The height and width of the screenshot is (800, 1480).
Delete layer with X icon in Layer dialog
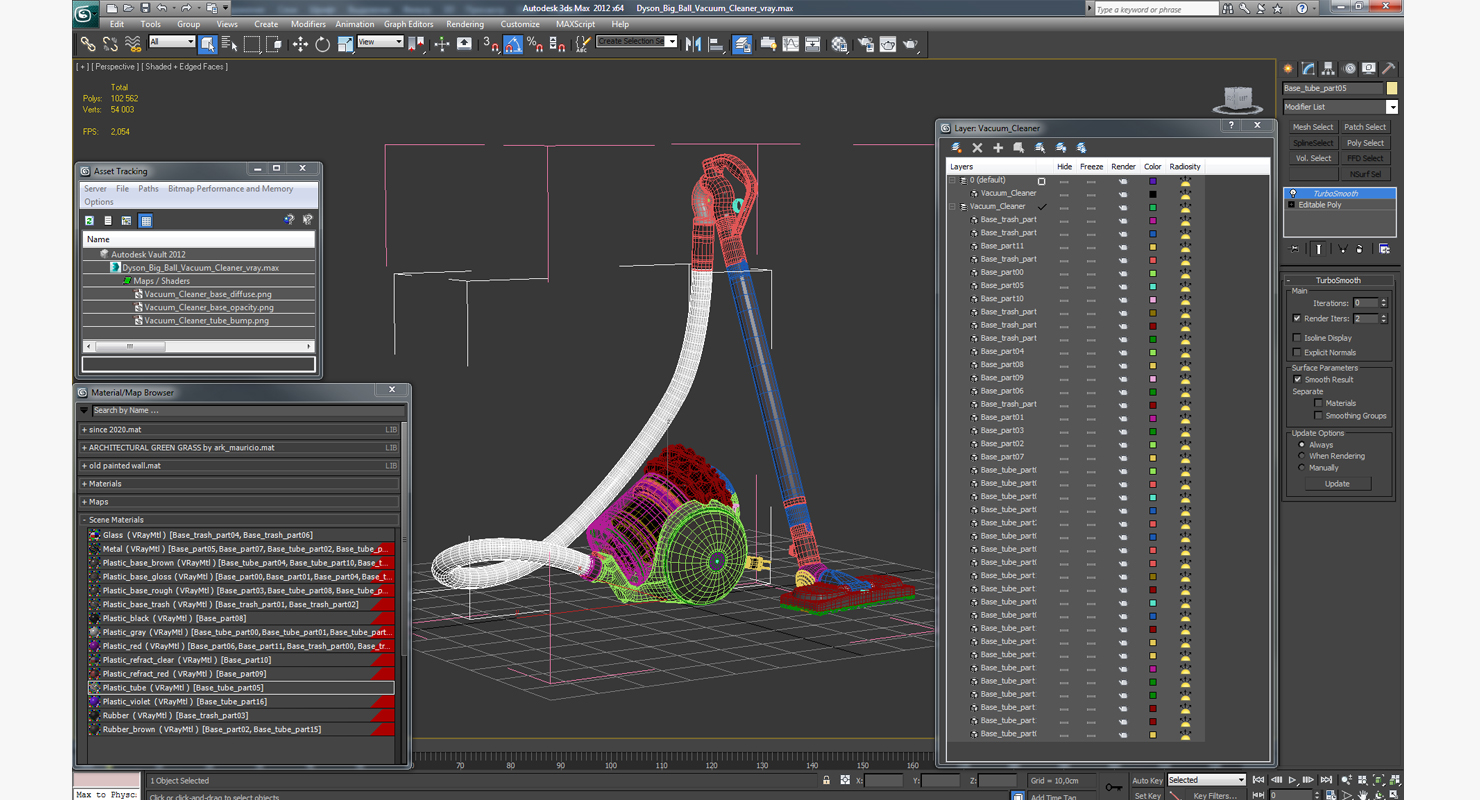[x=977, y=148]
